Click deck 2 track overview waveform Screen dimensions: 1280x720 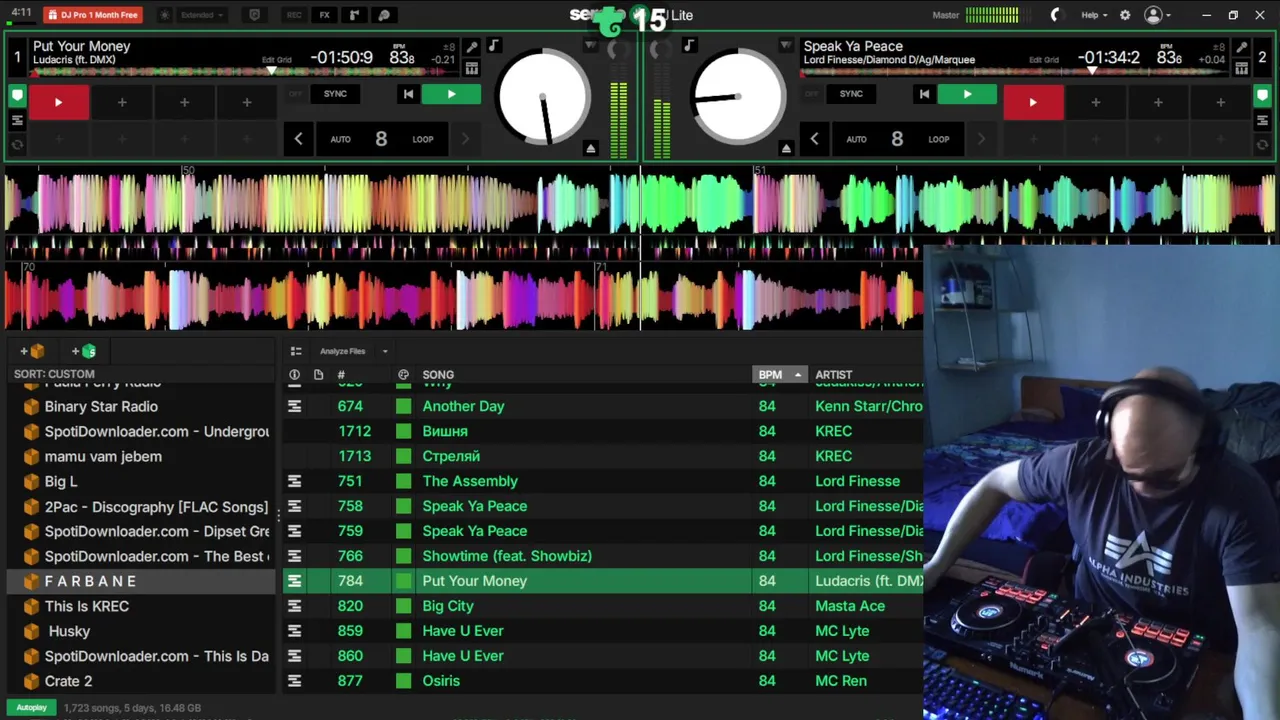click(x=1015, y=72)
